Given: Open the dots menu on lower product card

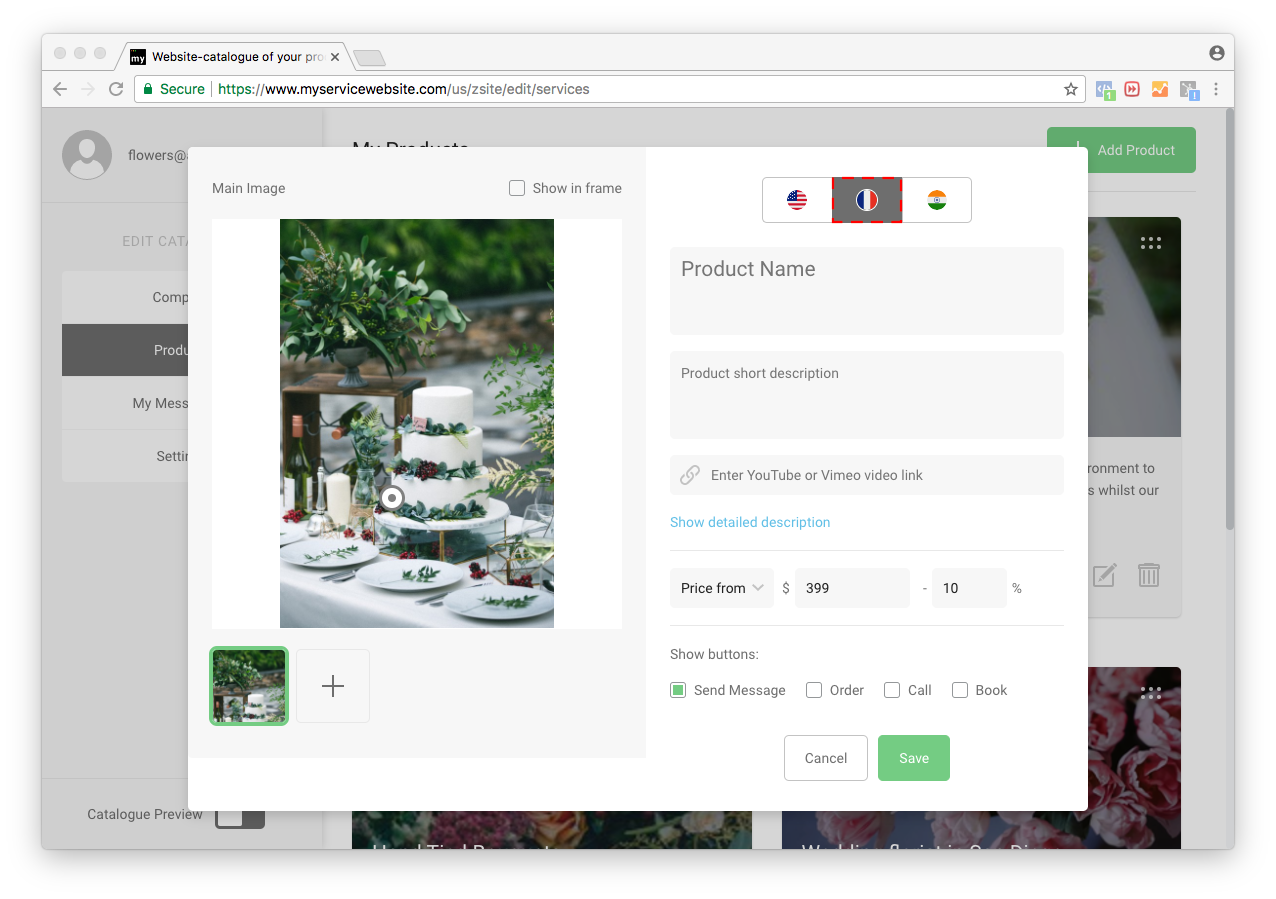Looking at the screenshot, I should pos(1151,692).
